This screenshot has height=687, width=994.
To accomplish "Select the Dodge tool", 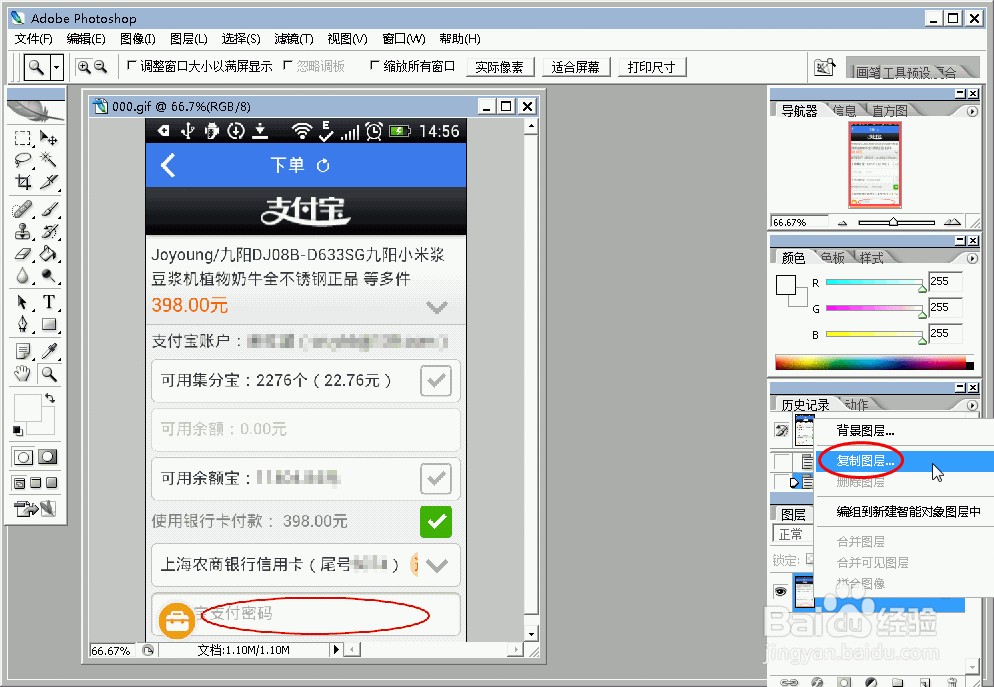I will pyautogui.click(x=49, y=276).
